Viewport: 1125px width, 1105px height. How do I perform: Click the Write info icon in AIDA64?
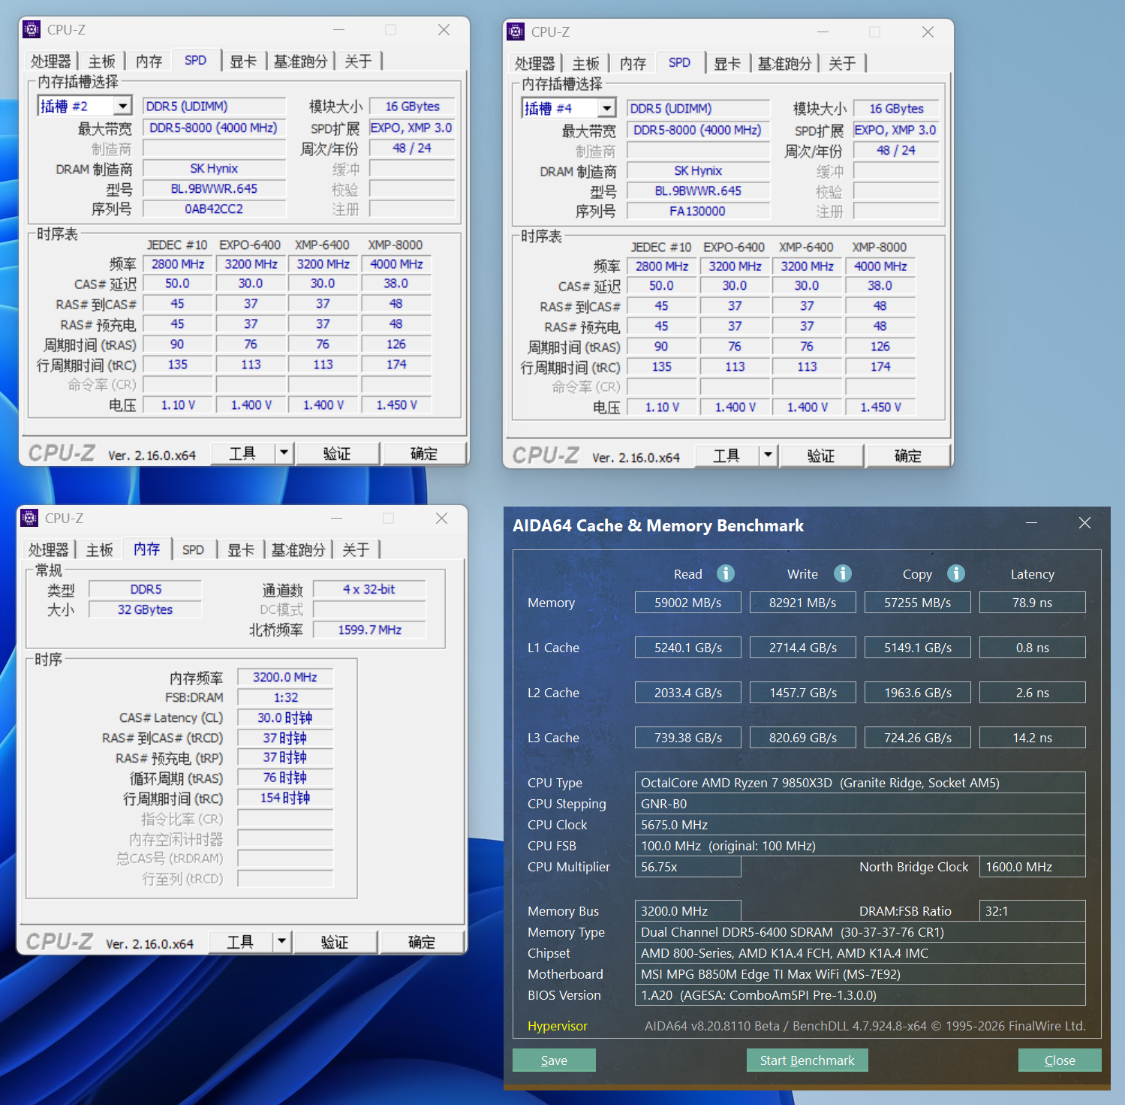843,573
